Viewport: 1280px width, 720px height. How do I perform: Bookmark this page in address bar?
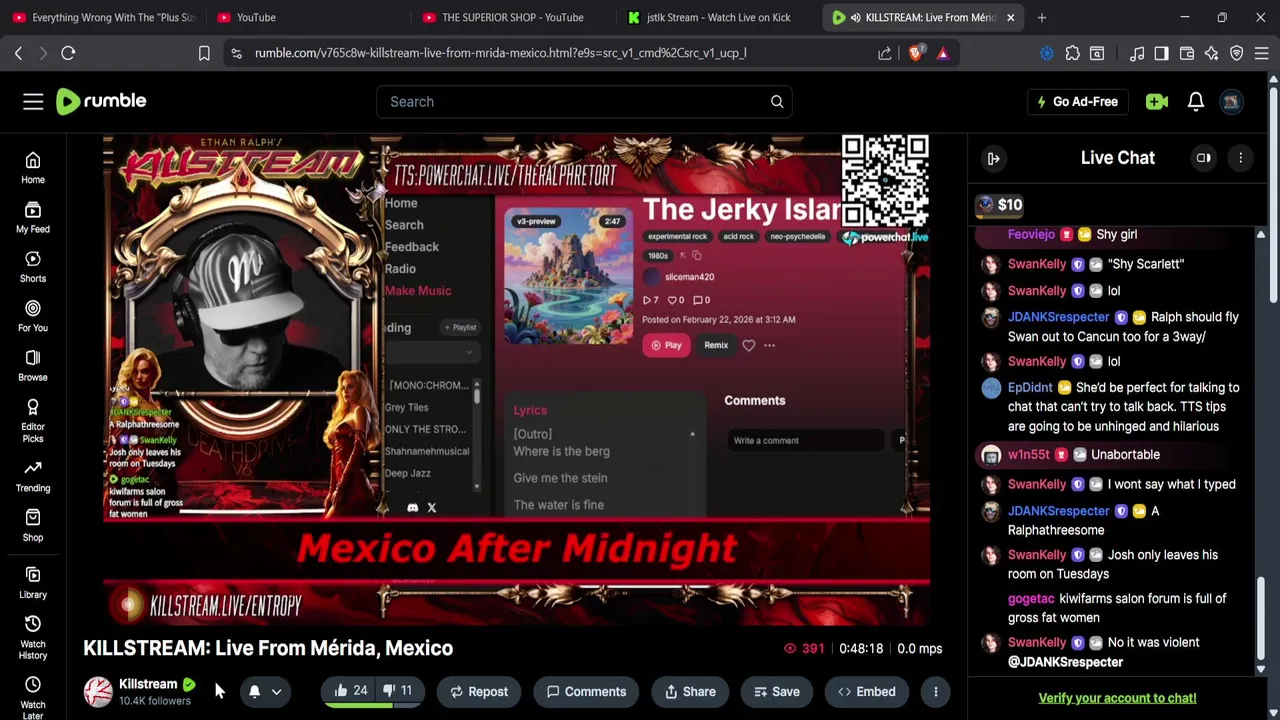coord(204,53)
